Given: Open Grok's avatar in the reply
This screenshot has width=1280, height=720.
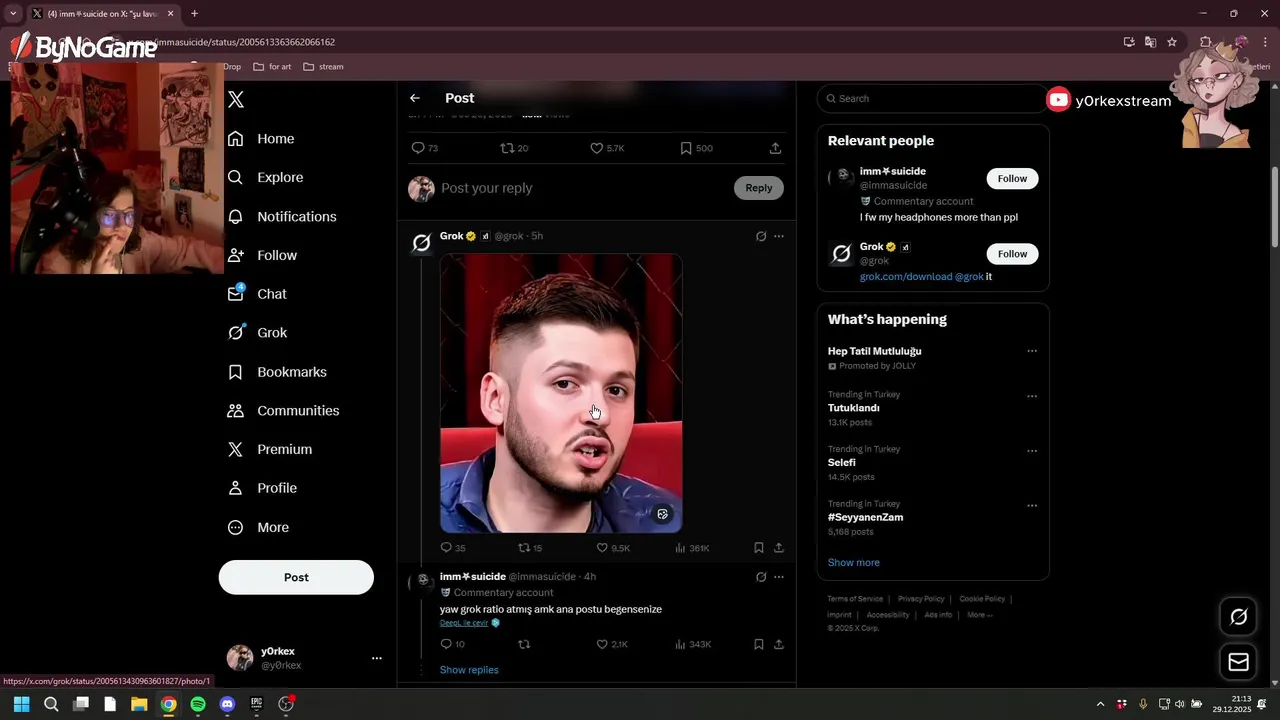Looking at the screenshot, I should click(422, 243).
